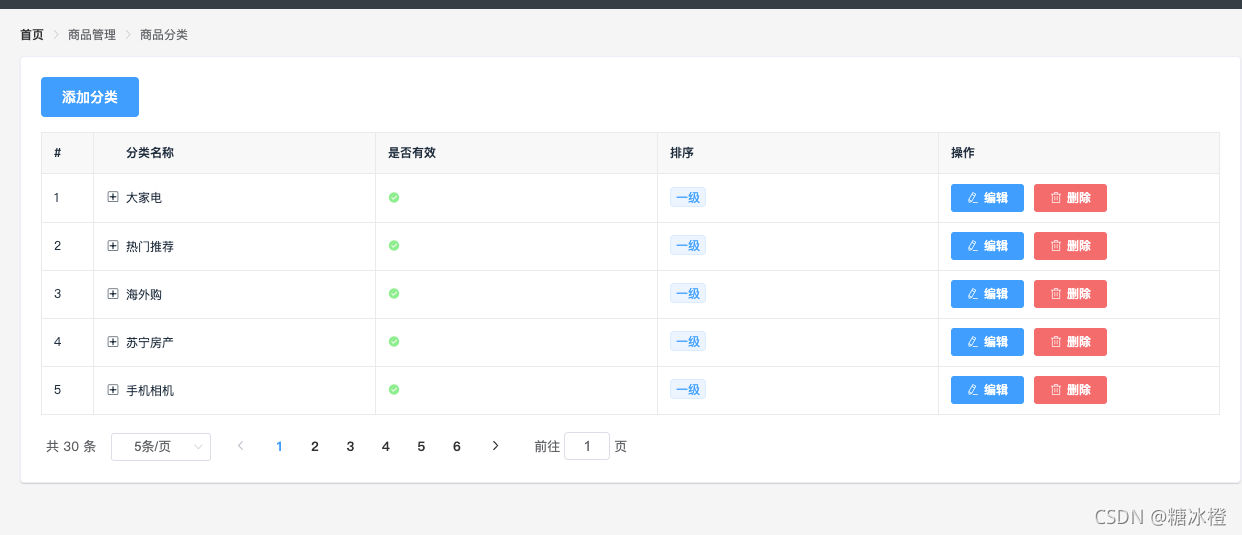
Task: Click the 商品分类 breadcrumb
Action: click(164, 35)
